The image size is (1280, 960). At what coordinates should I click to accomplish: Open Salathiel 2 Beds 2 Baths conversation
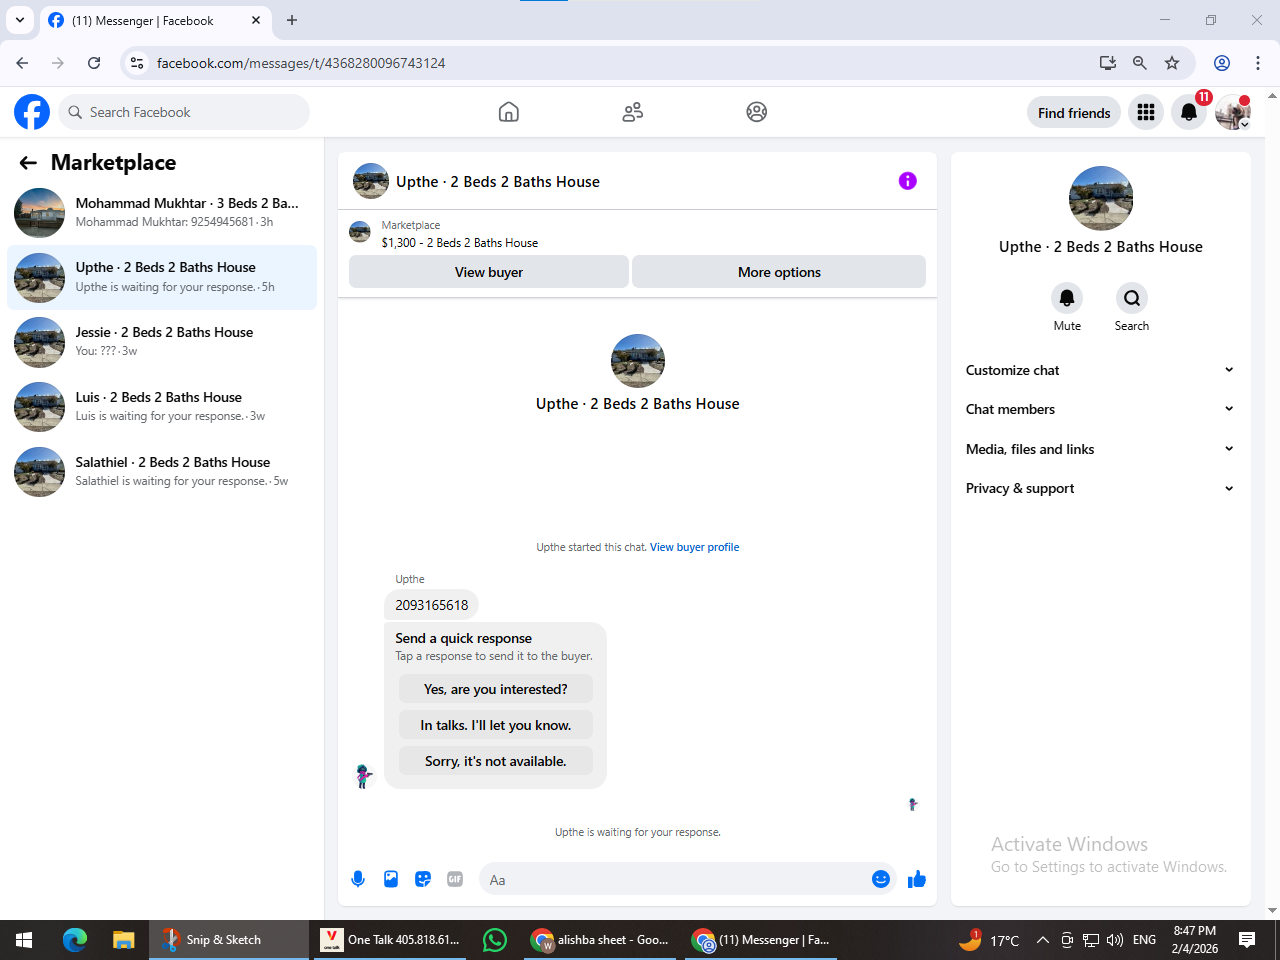point(162,472)
